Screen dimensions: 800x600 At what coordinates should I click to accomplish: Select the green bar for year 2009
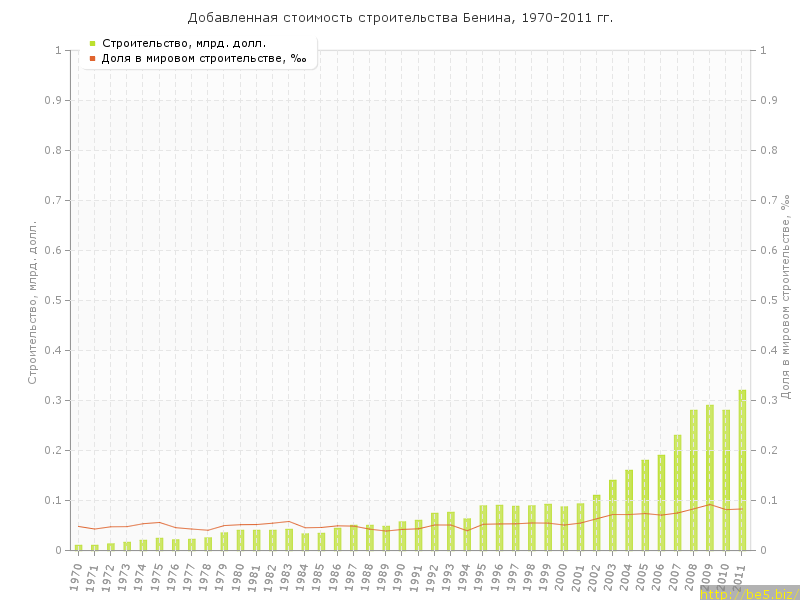coord(710,478)
